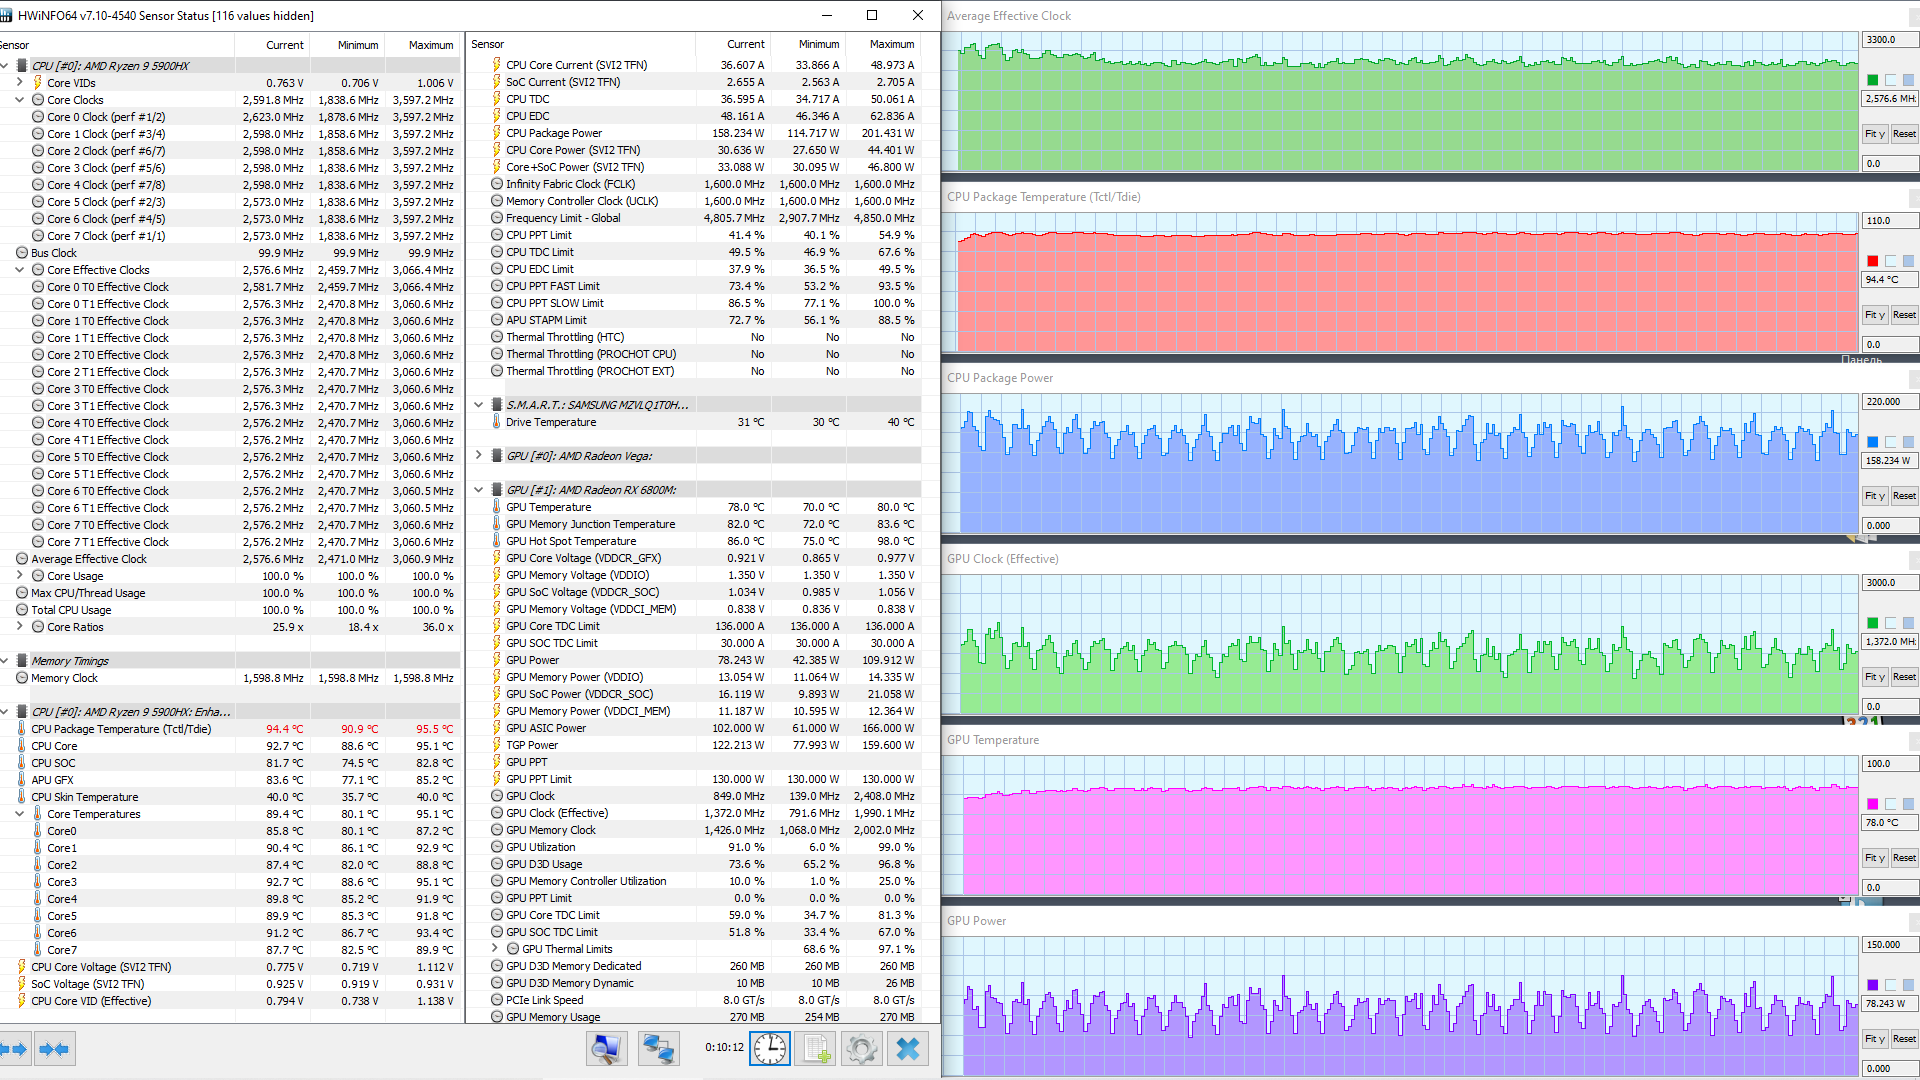This screenshot has height=1080, width=1920.
Task: Expand the Core Ratios node
Action: [x=20, y=627]
